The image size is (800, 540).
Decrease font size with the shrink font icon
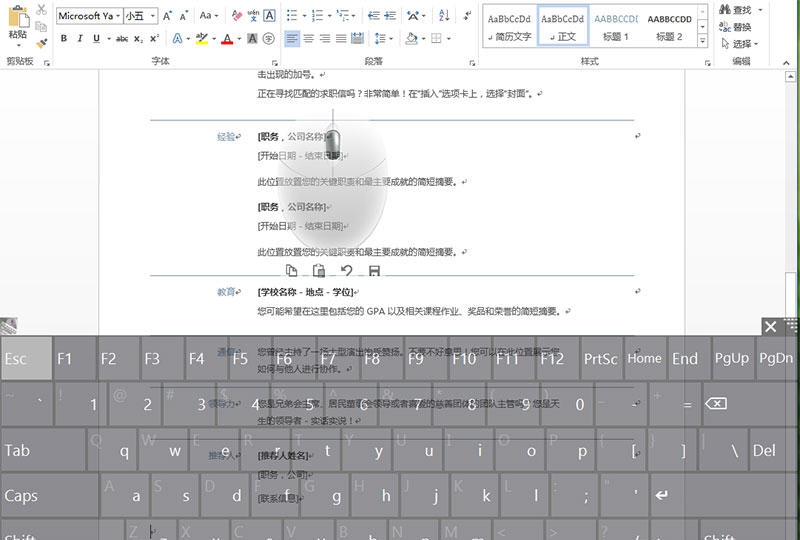[x=184, y=16]
